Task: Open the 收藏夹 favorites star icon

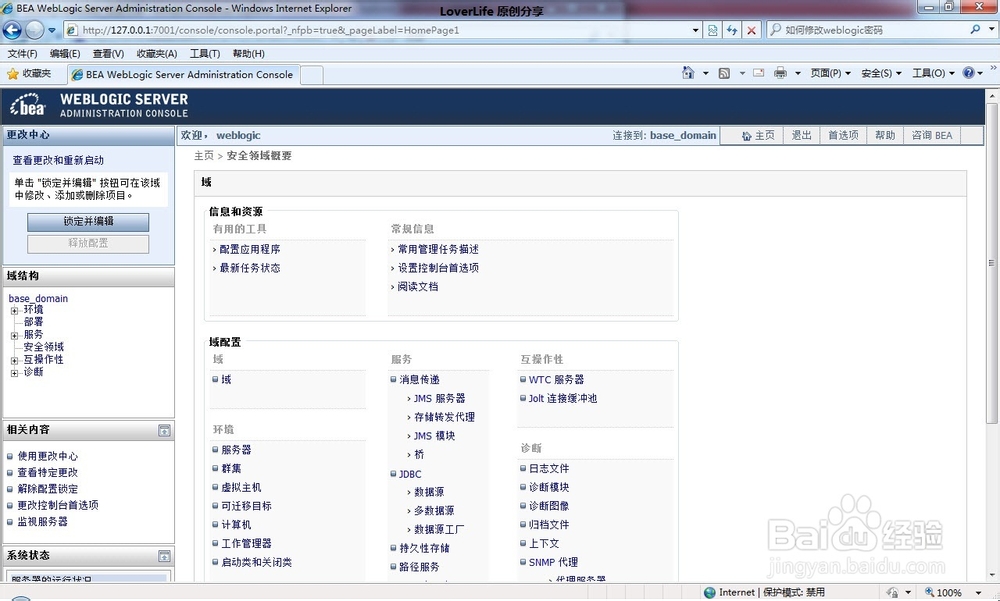Action: 13,73
